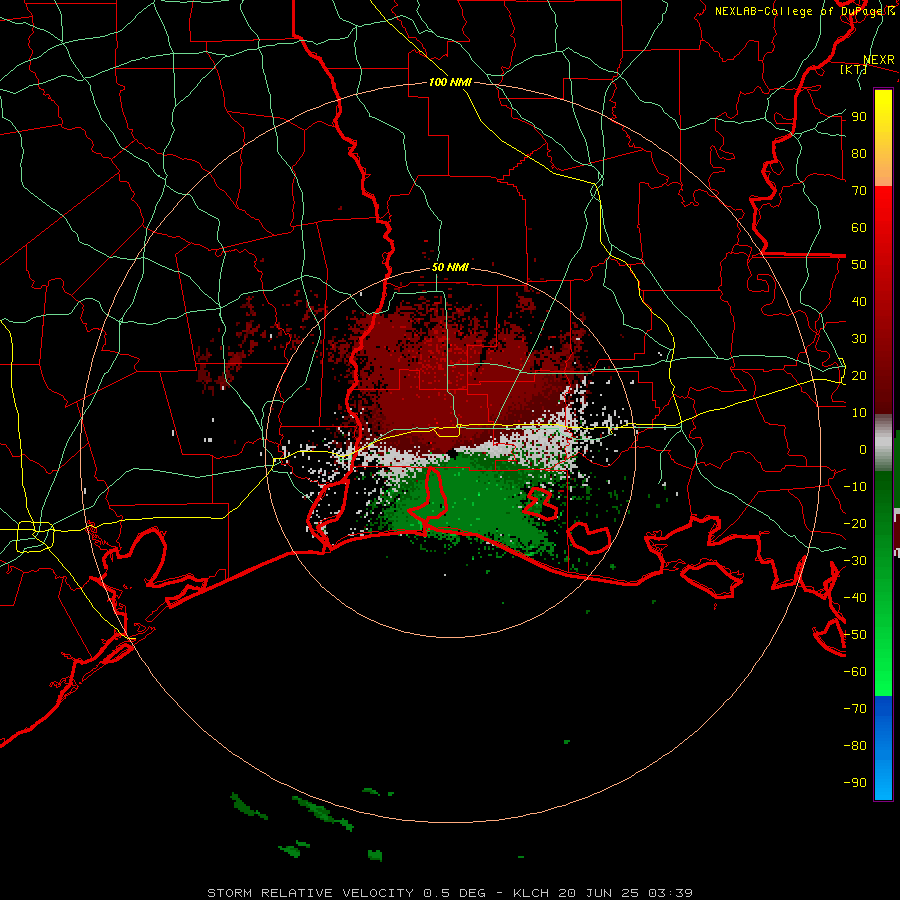Click the -80 value on the velocity scale
Screen dimensions: 900x900
click(x=855, y=746)
